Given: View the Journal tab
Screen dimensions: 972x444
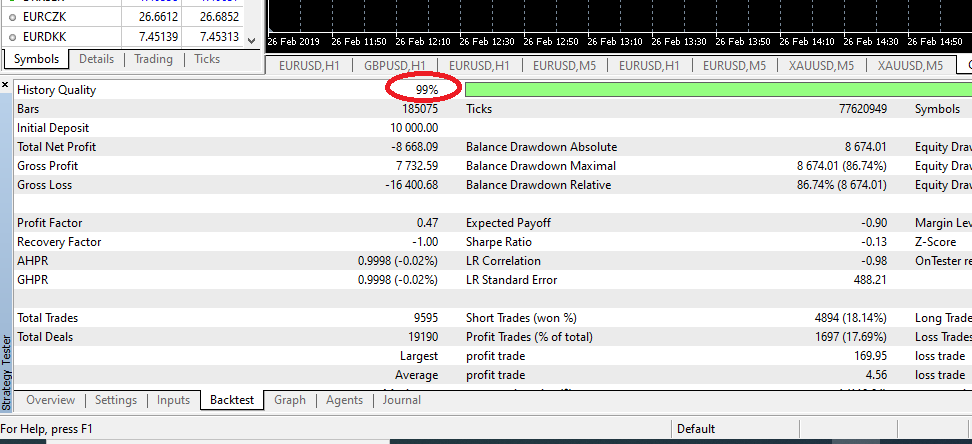Looking at the screenshot, I should point(402,400).
